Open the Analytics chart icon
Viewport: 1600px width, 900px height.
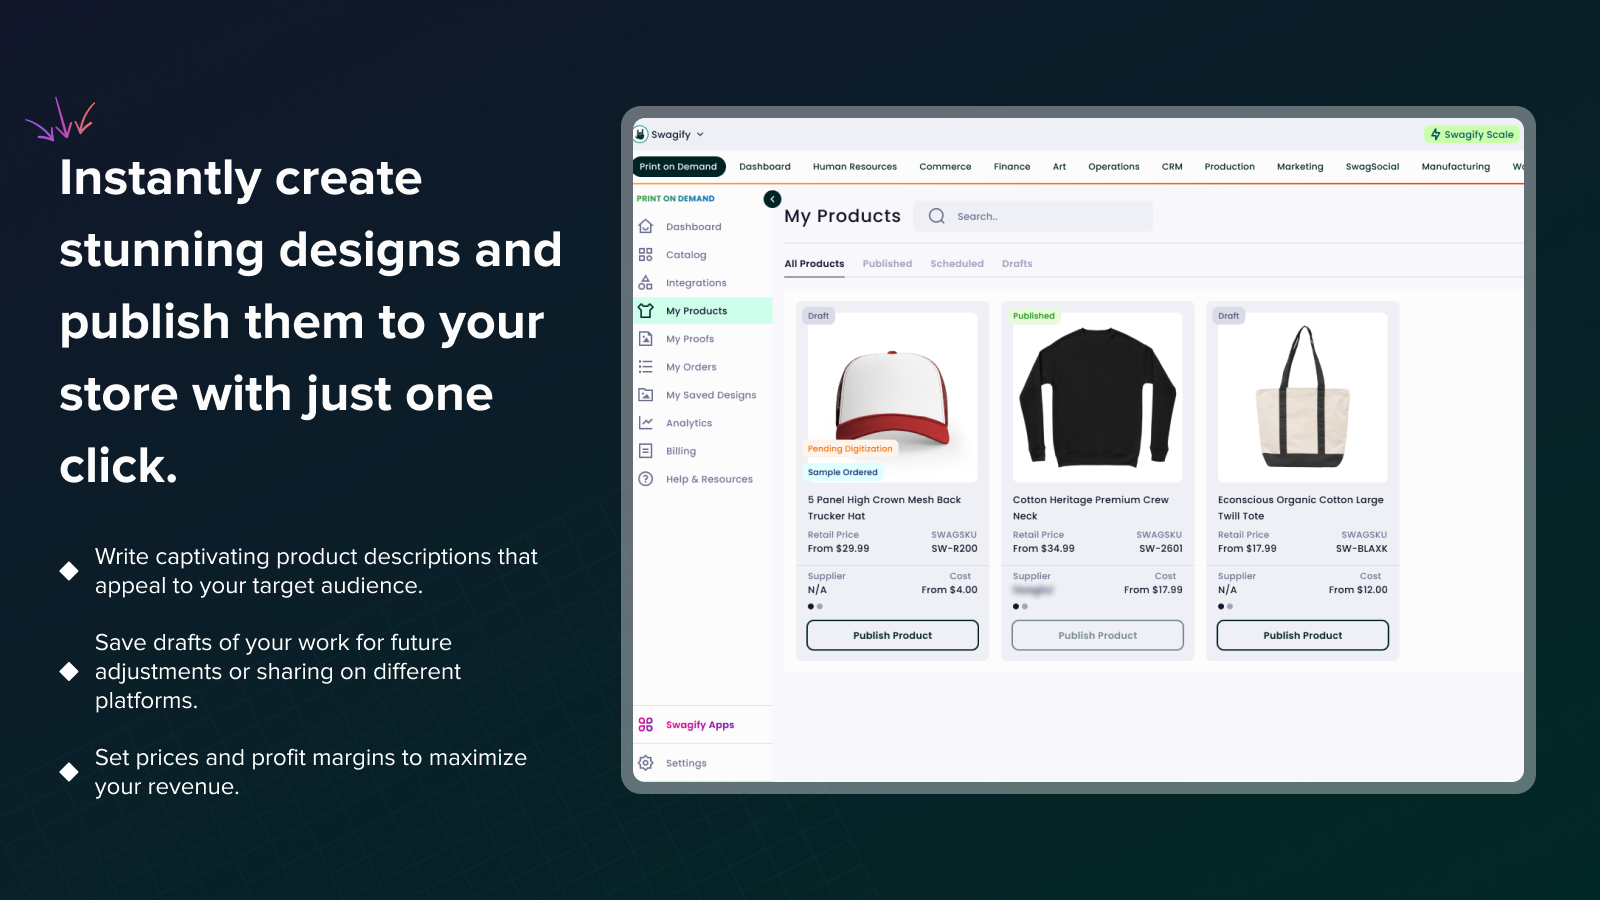coord(646,423)
